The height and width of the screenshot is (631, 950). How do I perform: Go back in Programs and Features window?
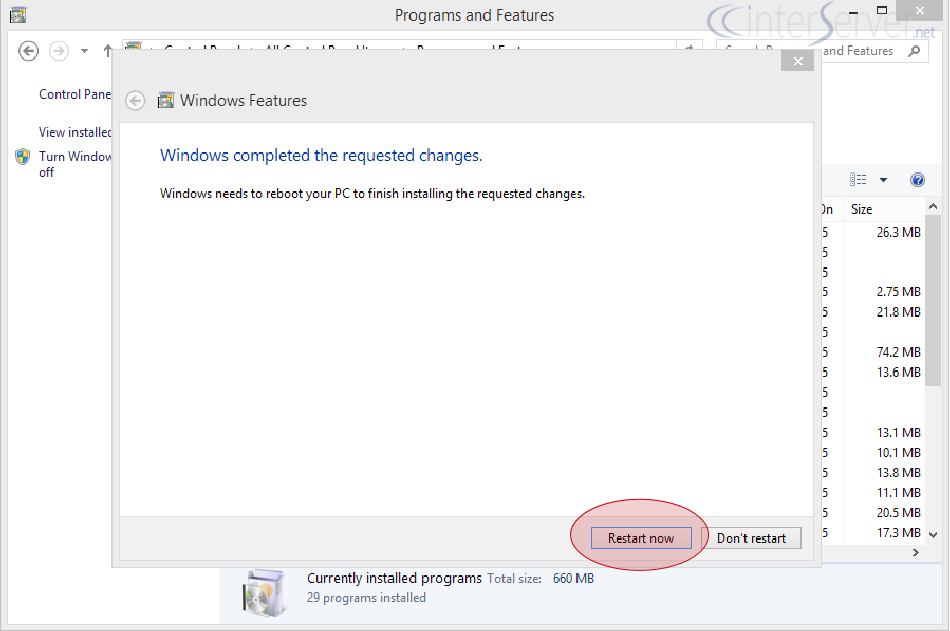(x=28, y=51)
